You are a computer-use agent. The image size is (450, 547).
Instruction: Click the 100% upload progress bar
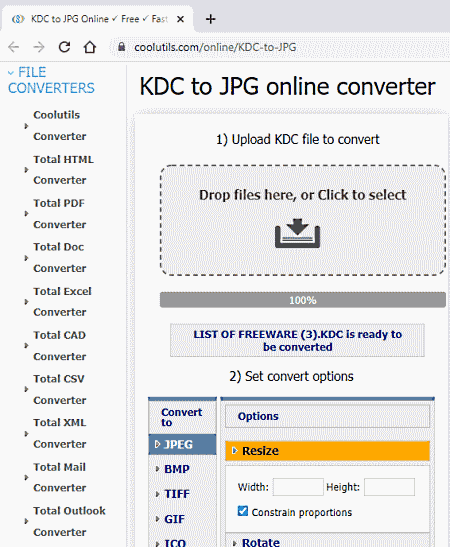click(302, 300)
